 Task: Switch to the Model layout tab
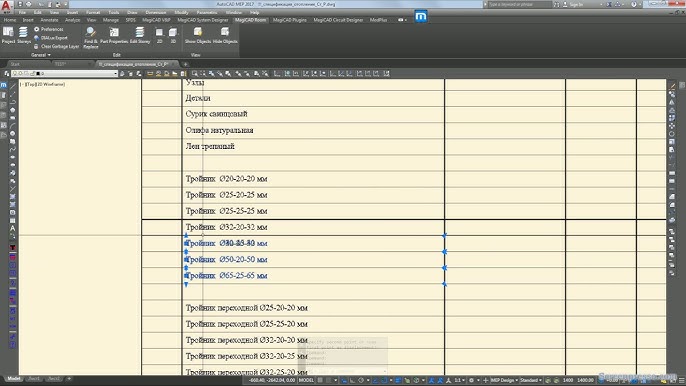click(14, 379)
